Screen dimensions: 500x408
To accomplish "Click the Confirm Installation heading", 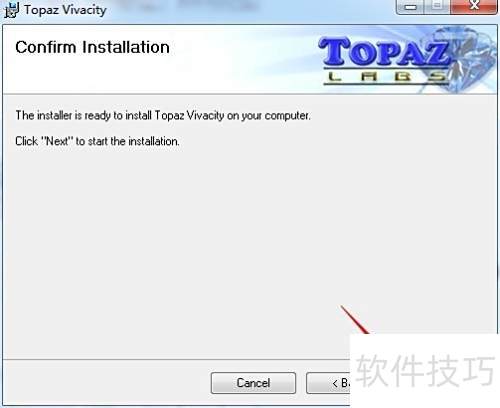I will pyautogui.click(x=92, y=47).
